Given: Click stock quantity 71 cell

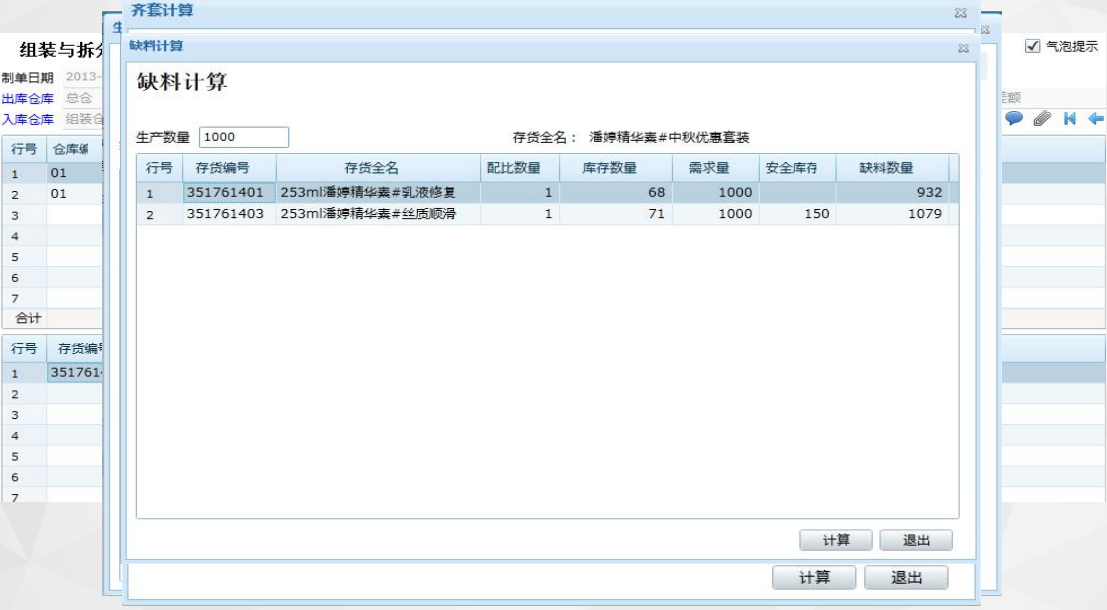Looking at the screenshot, I should [x=616, y=214].
